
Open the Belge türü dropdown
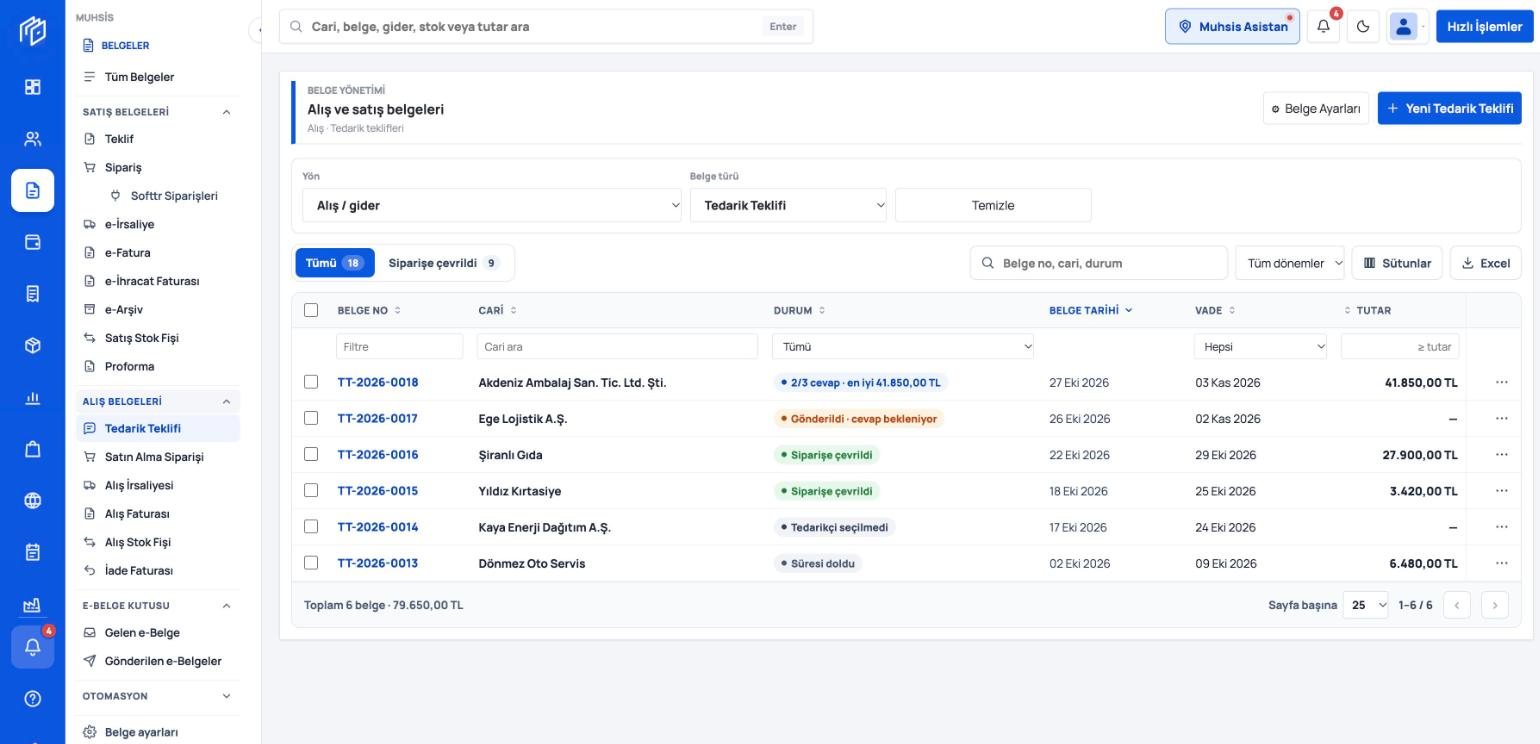point(788,205)
